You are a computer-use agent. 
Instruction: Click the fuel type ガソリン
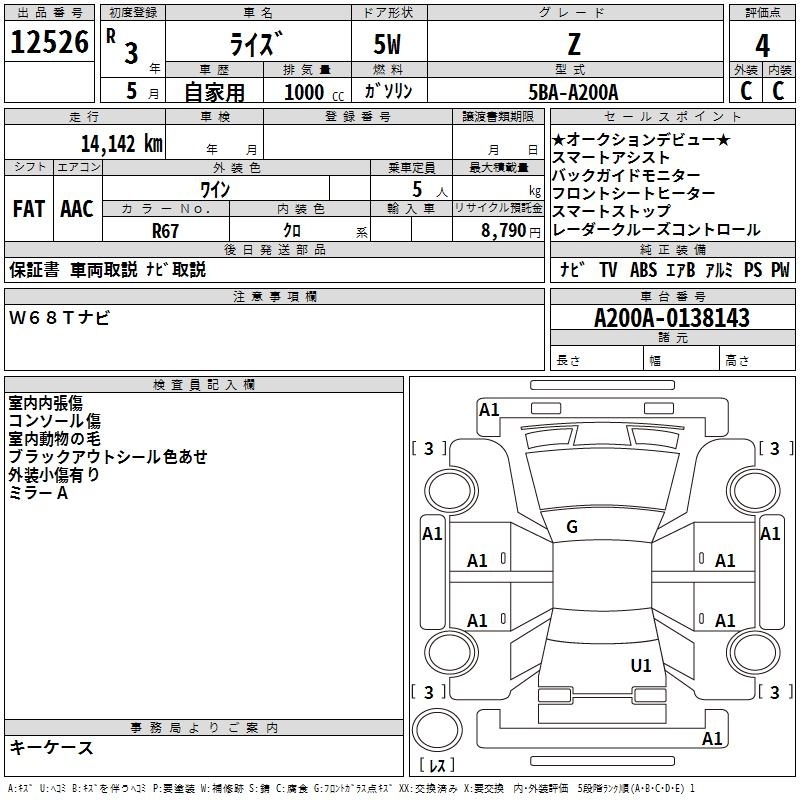click(x=388, y=91)
